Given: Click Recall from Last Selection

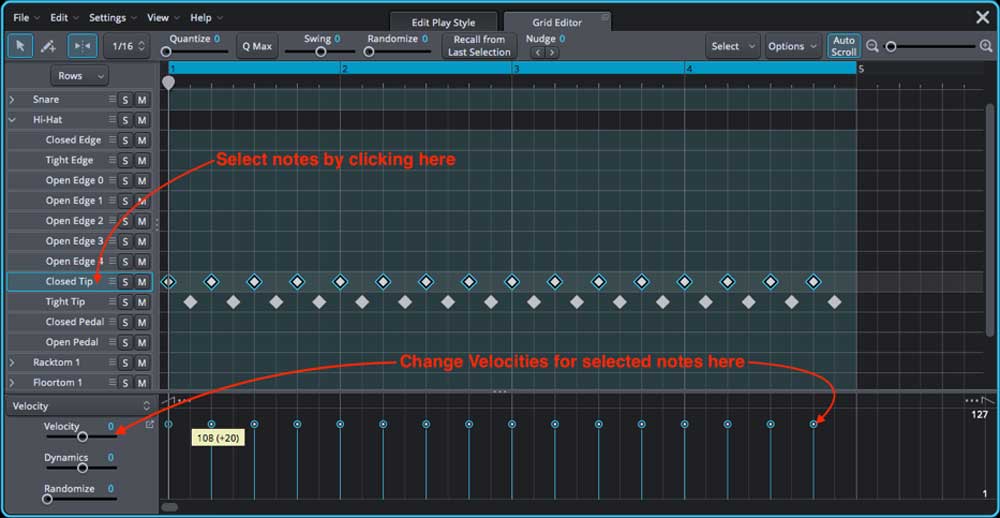Looking at the screenshot, I should (x=479, y=46).
